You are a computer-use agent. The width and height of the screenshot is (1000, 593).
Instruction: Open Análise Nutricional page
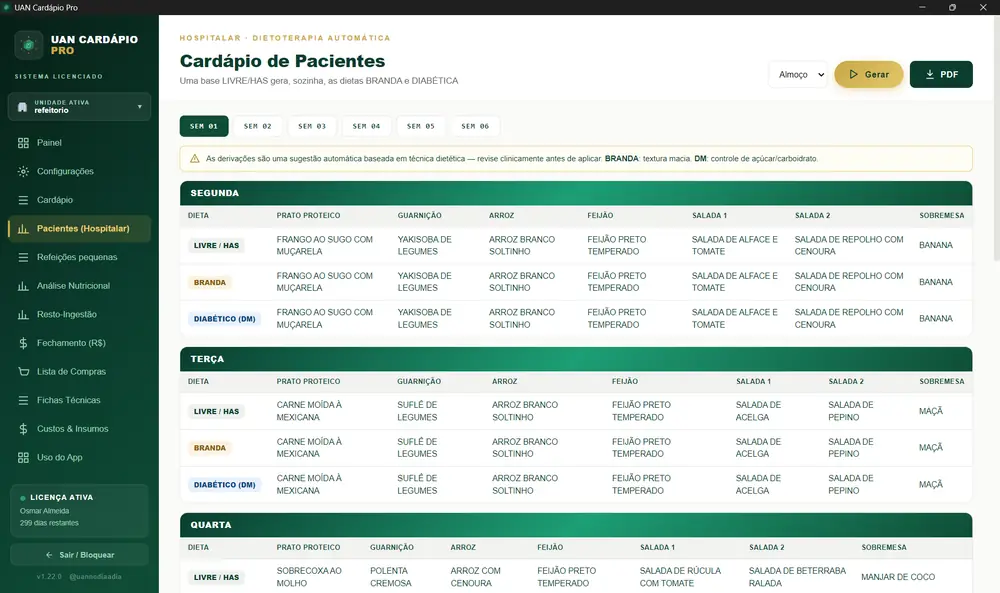coord(80,286)
